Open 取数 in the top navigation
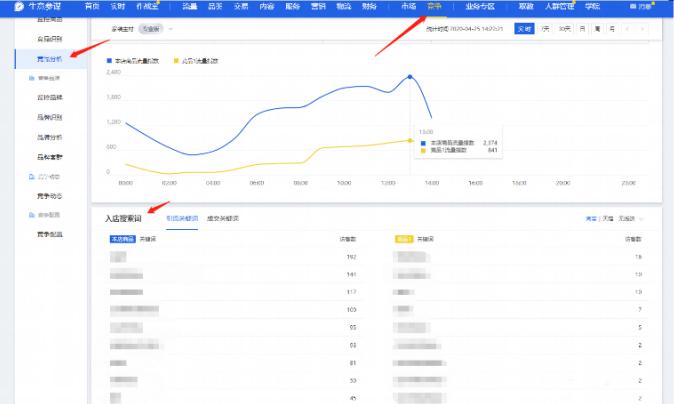This screenshot has height=404, width=674. 526,6
